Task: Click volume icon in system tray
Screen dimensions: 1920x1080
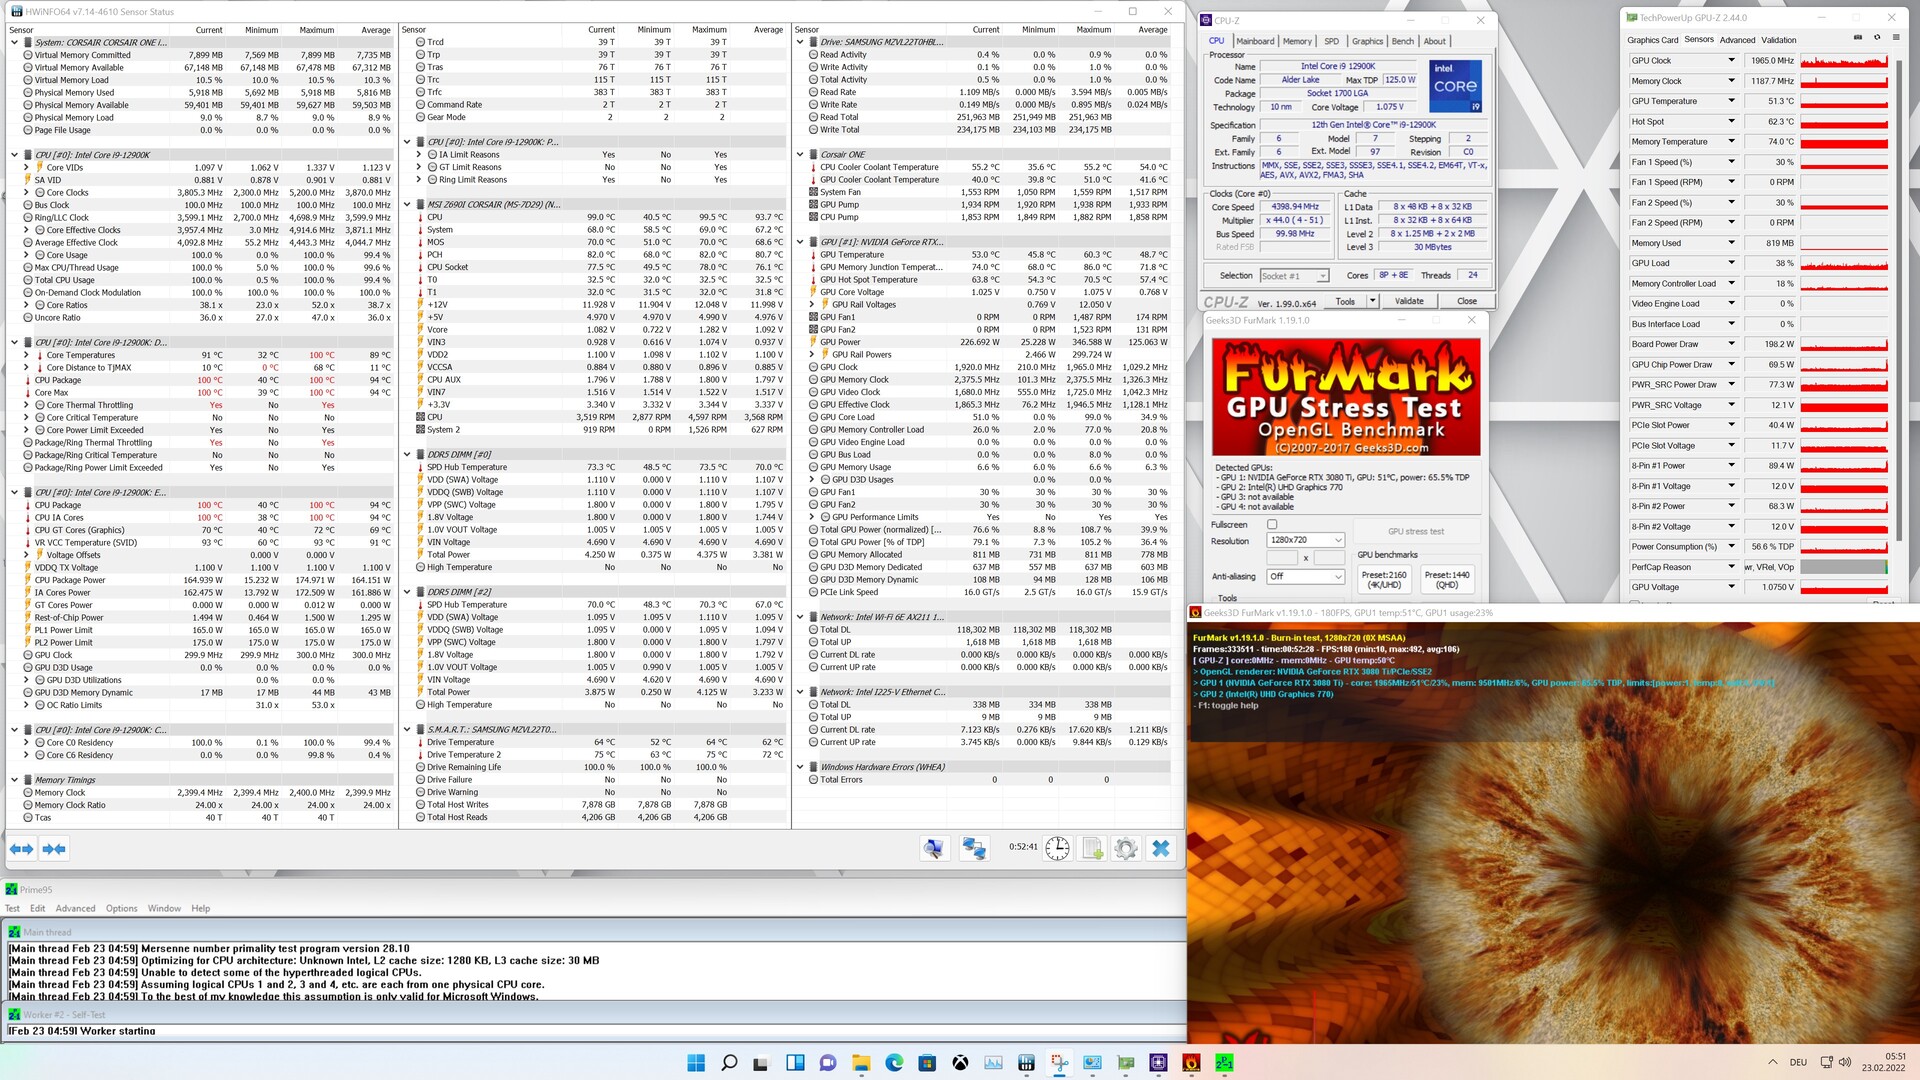Action: pos(1845,1062)
